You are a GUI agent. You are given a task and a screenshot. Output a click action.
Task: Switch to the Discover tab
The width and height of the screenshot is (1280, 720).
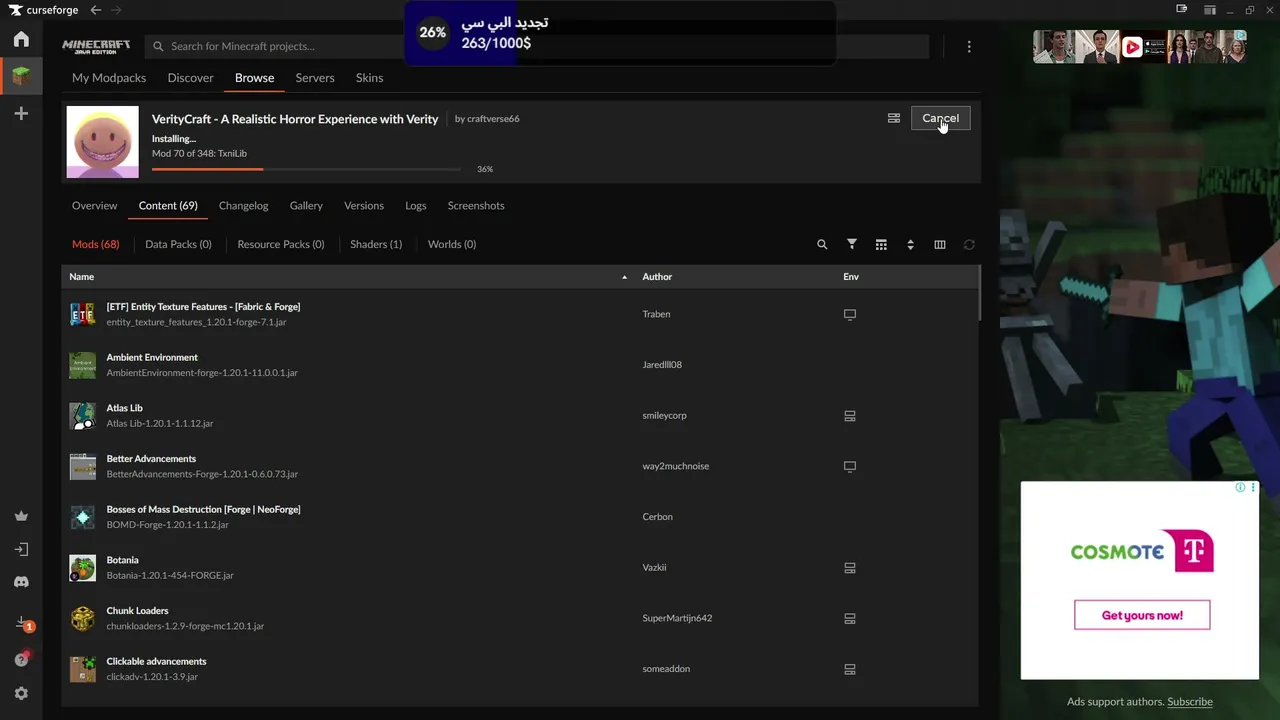click(x=191, y=78)
